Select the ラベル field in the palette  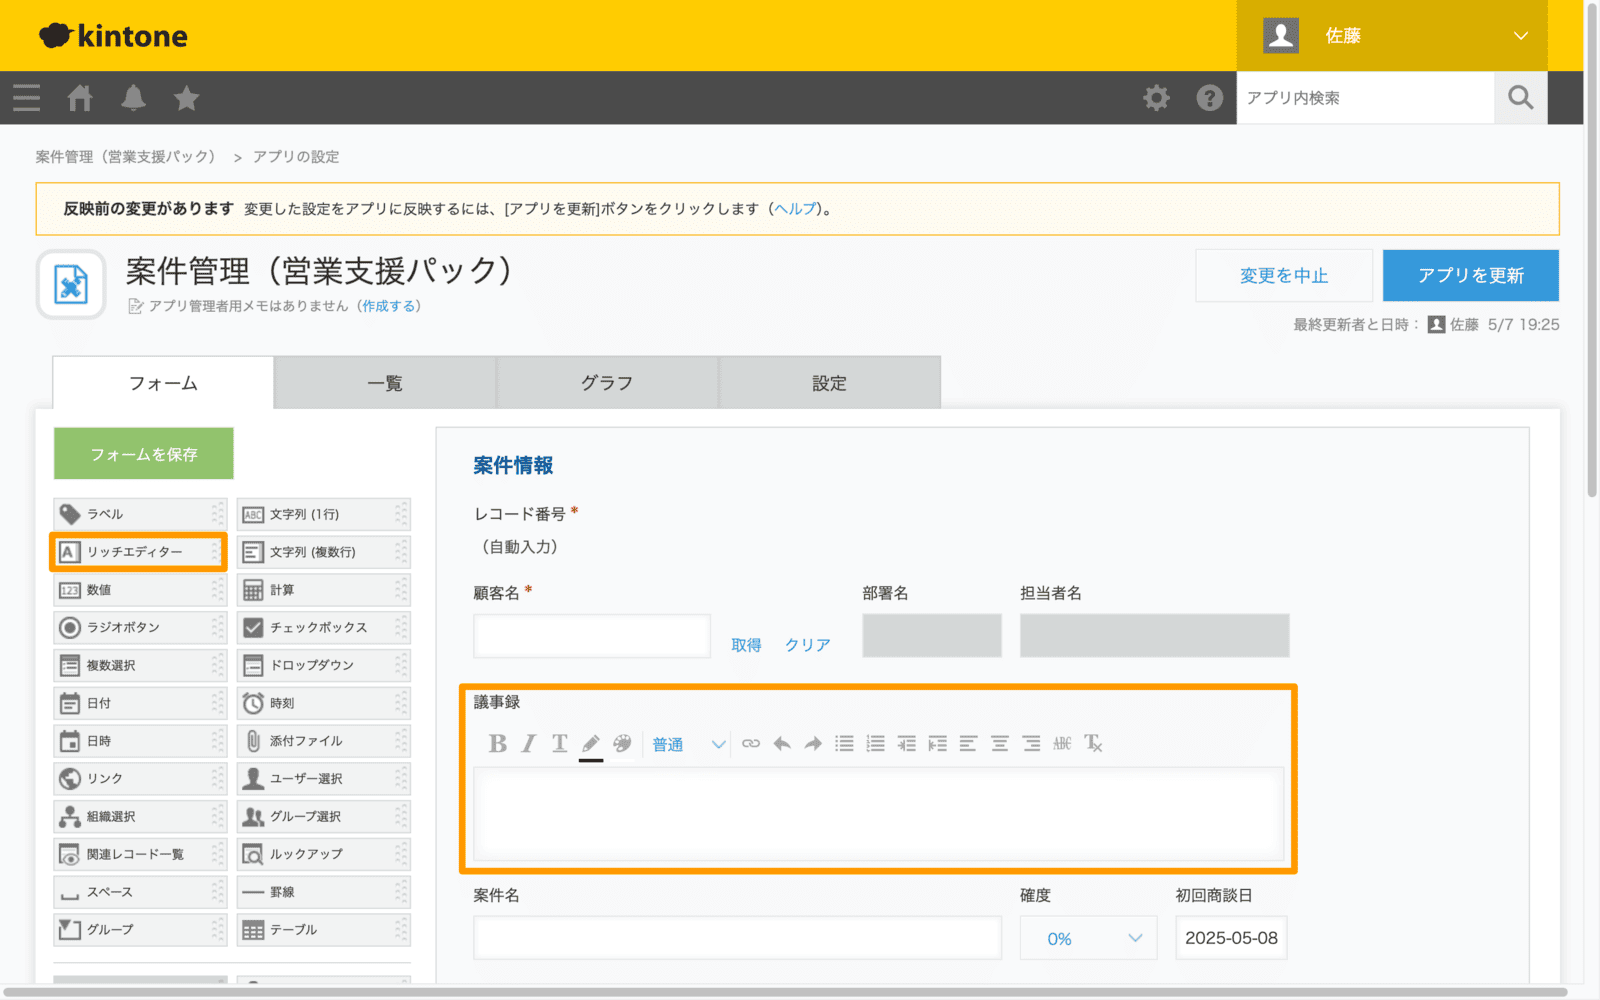[140, 514]
